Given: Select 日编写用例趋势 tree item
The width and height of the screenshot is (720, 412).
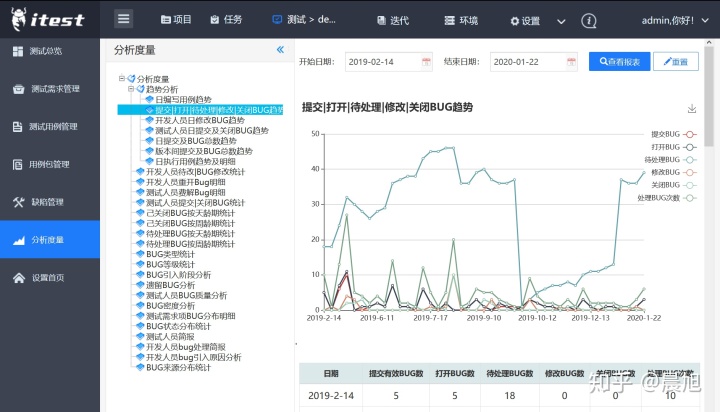Looking at the screenshot, I should [183, 99].
